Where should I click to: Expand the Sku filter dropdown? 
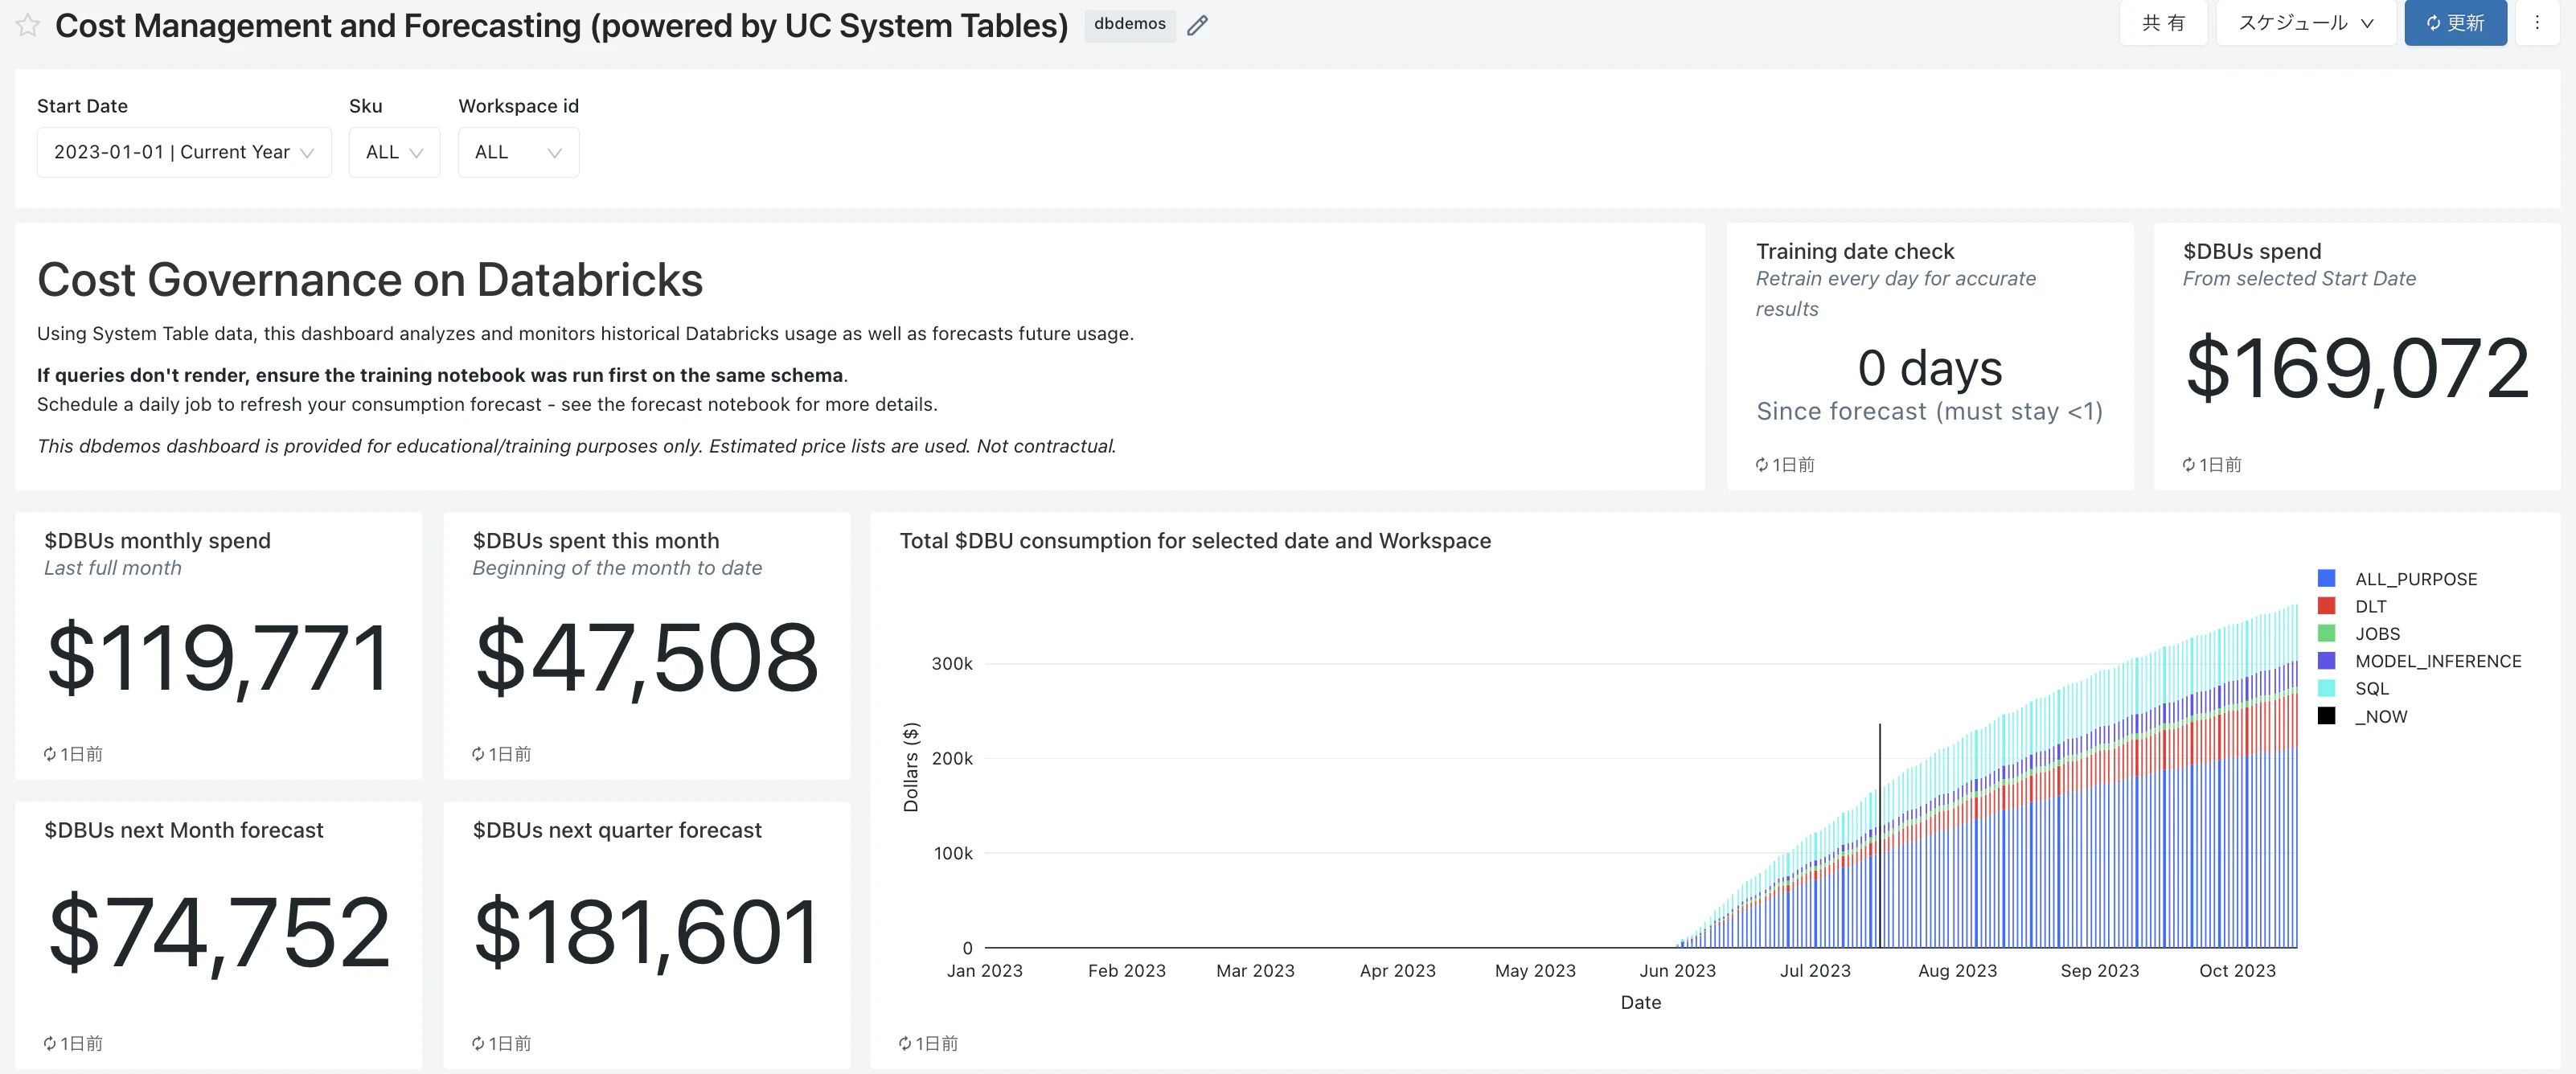(x=394, y=152)
